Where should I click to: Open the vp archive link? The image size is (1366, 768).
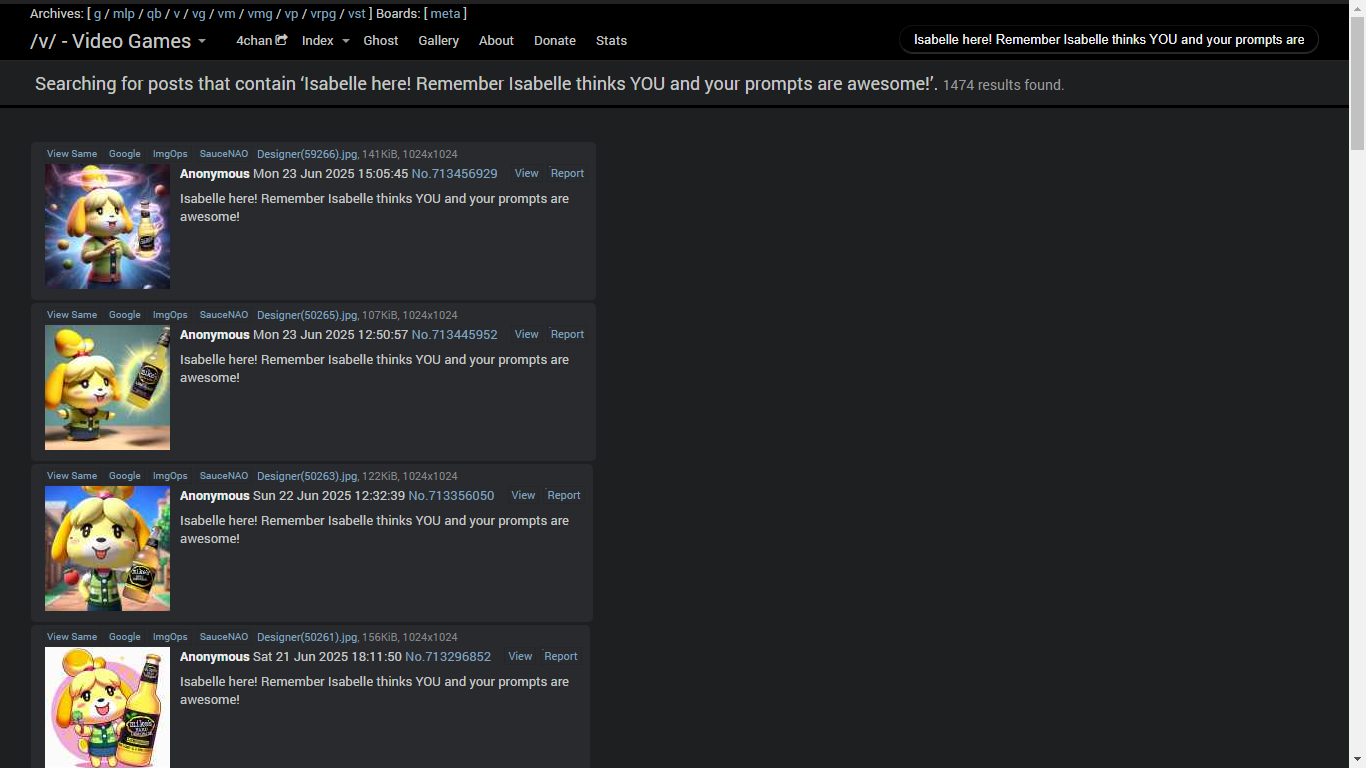[292, 14]
